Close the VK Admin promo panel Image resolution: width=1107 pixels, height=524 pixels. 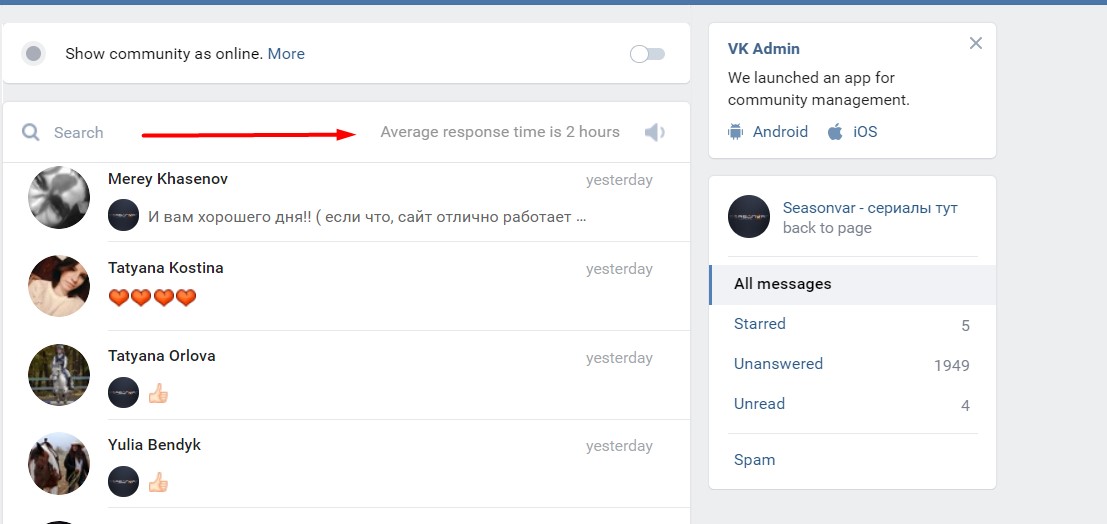(x=976, y=43)
